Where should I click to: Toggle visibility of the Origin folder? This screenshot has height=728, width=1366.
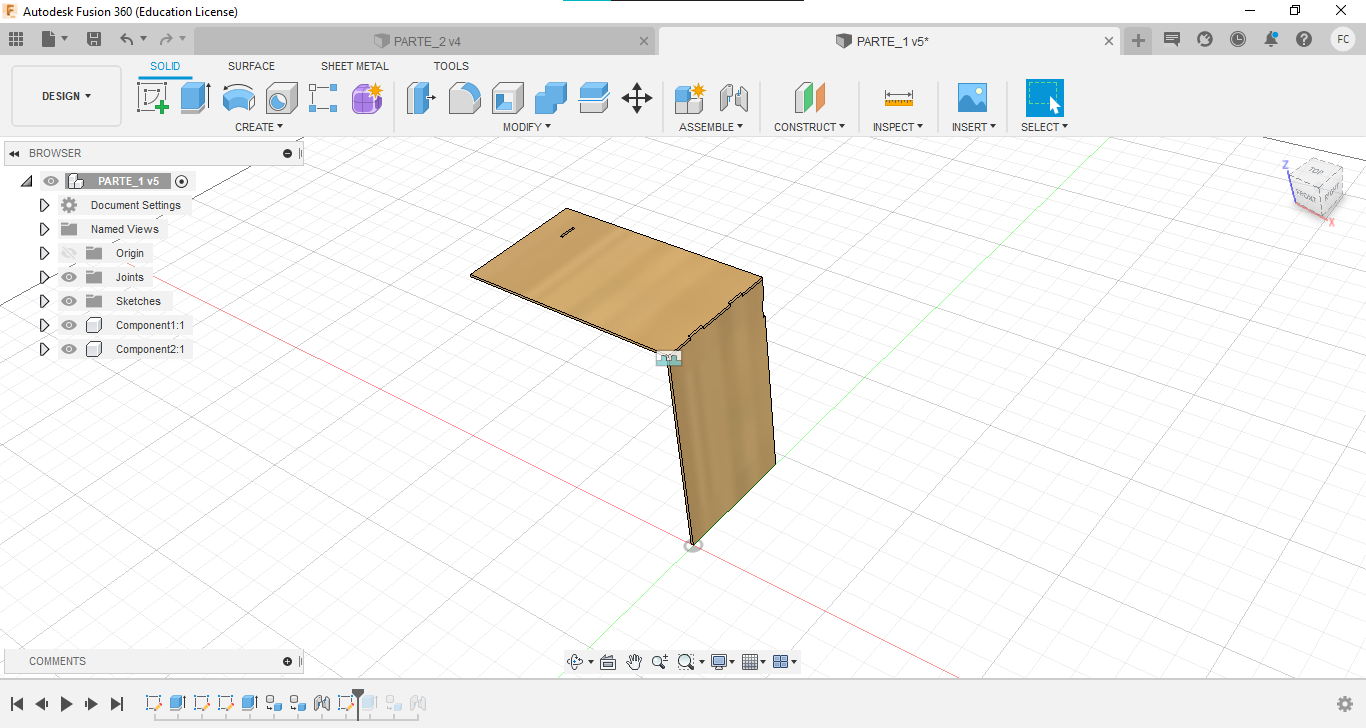[x=69, y=253]
